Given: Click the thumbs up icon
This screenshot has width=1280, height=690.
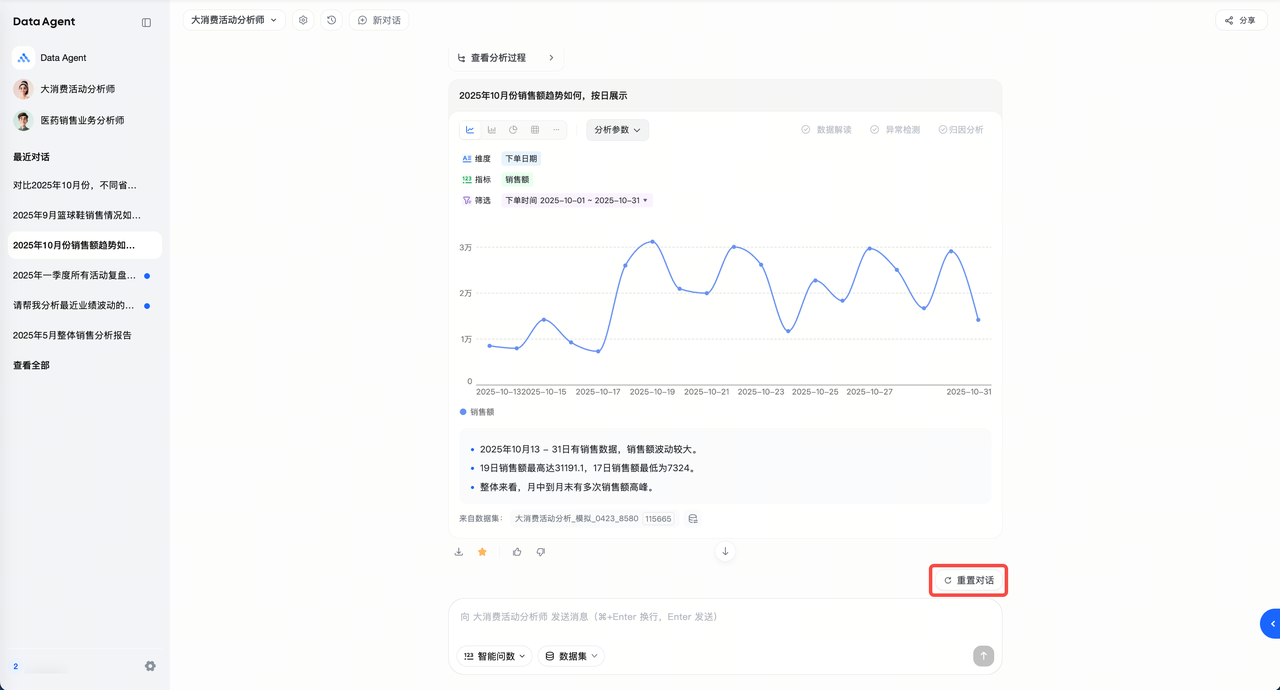Looking at the screenshot, I should 517,552.
